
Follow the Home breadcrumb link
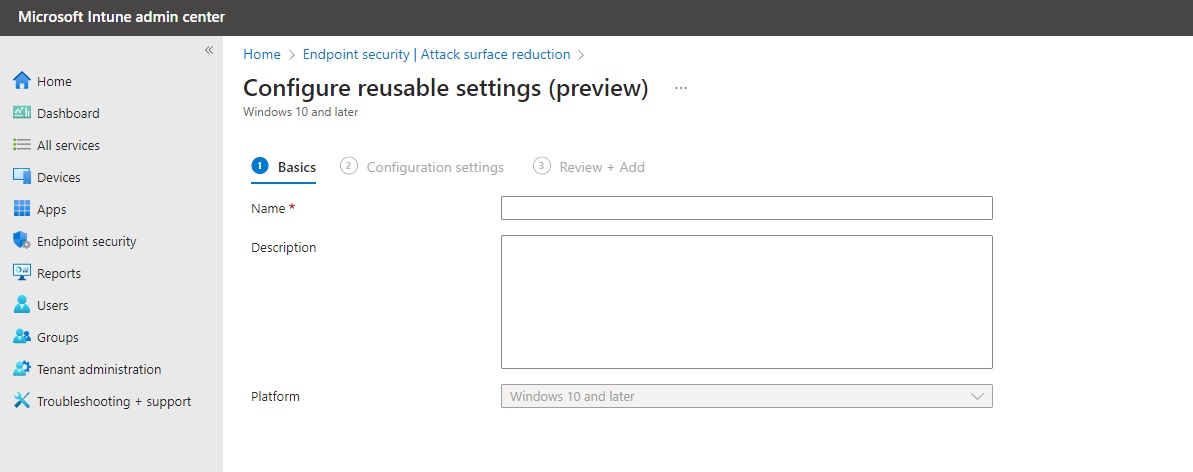[x=262, y=55]
